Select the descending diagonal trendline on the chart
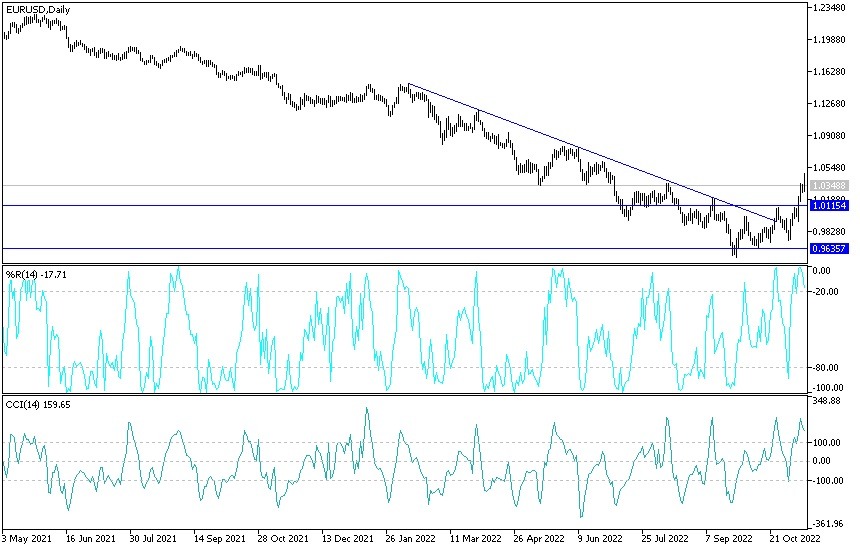860x550 pixels. tap(592, 152)
